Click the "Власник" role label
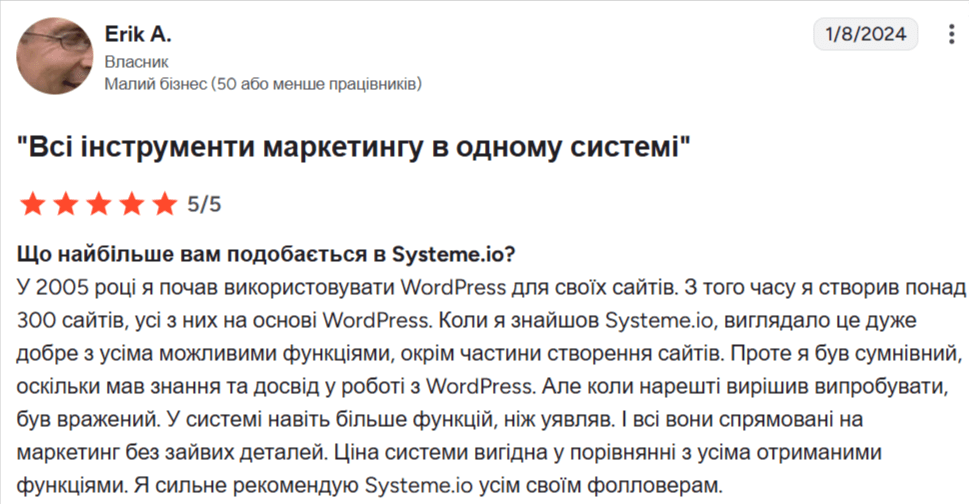 click(137, 62)
